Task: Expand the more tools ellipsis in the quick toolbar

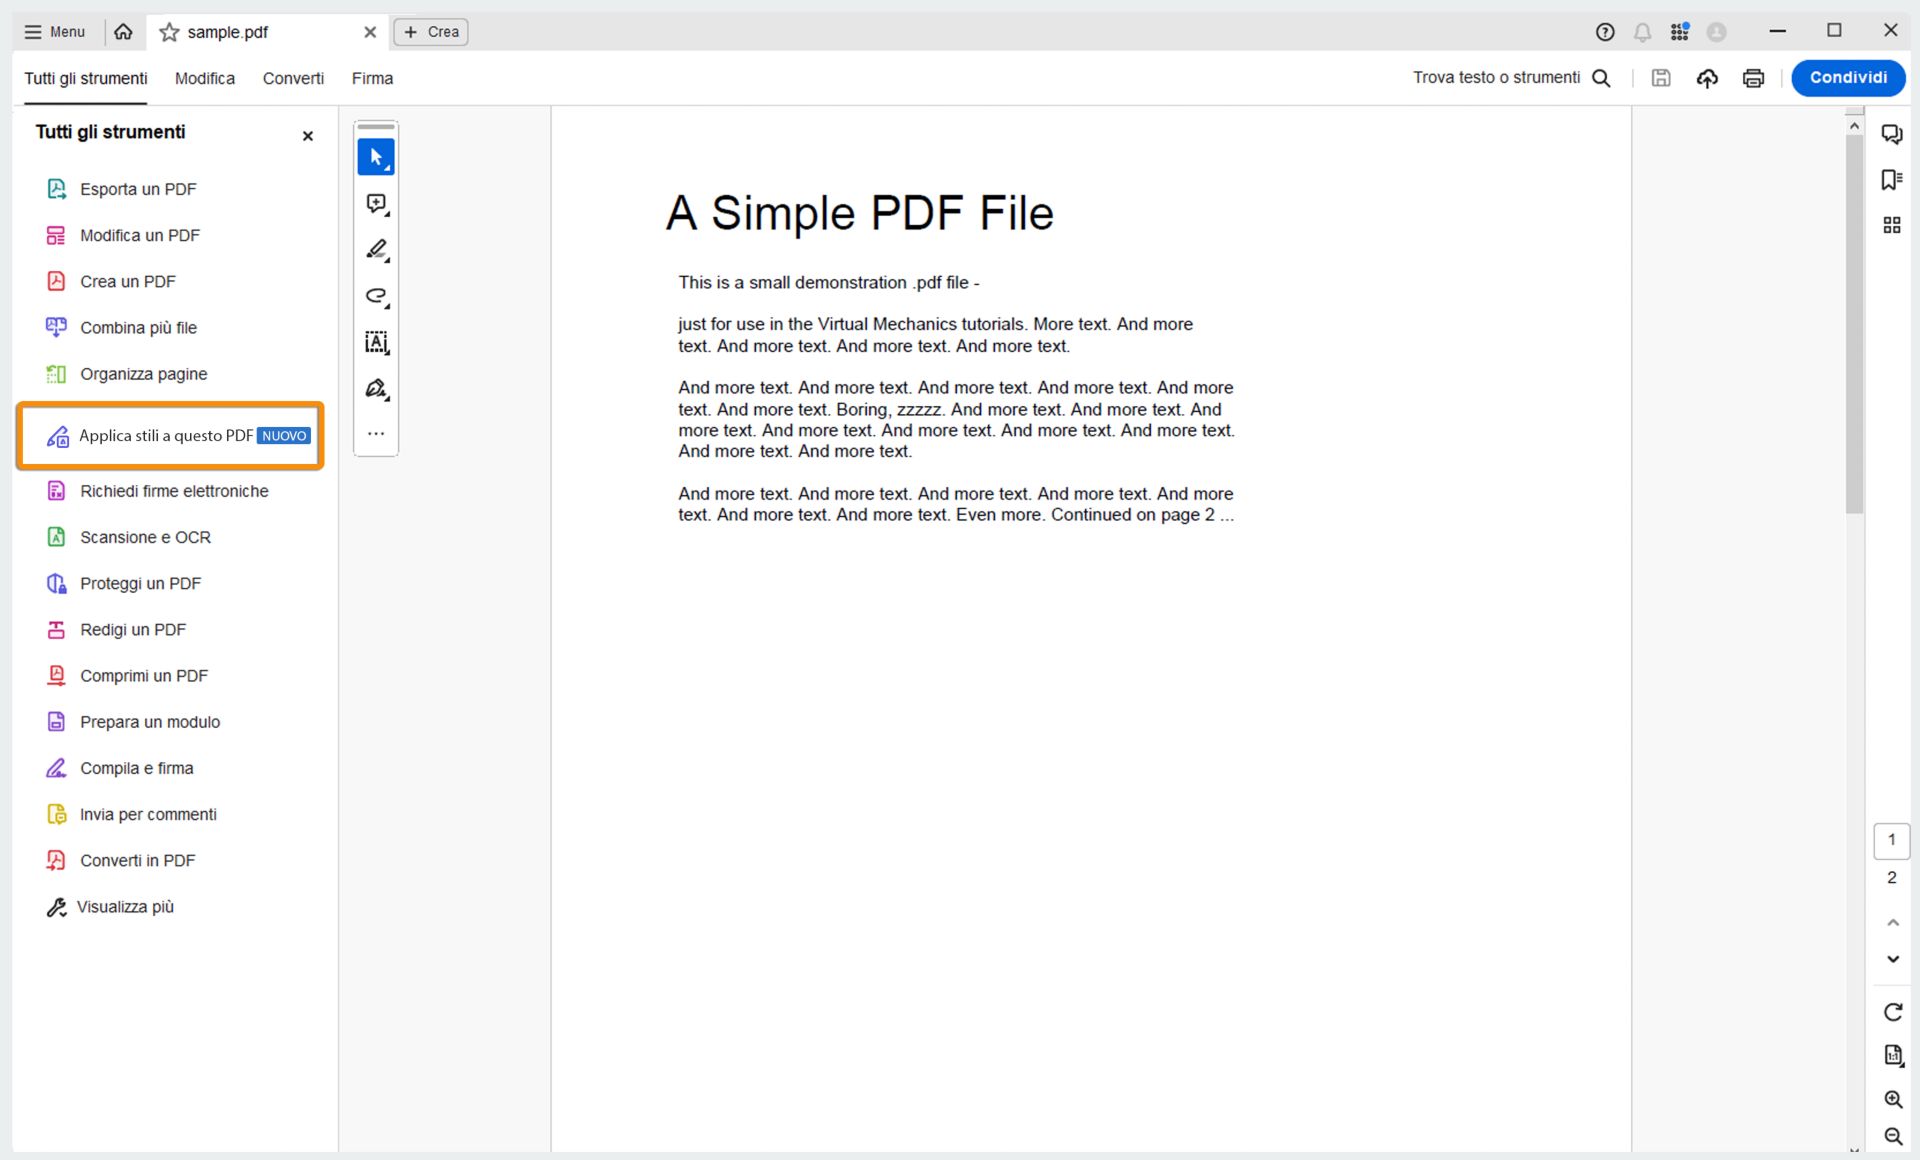Action: (x=376, y=434)
